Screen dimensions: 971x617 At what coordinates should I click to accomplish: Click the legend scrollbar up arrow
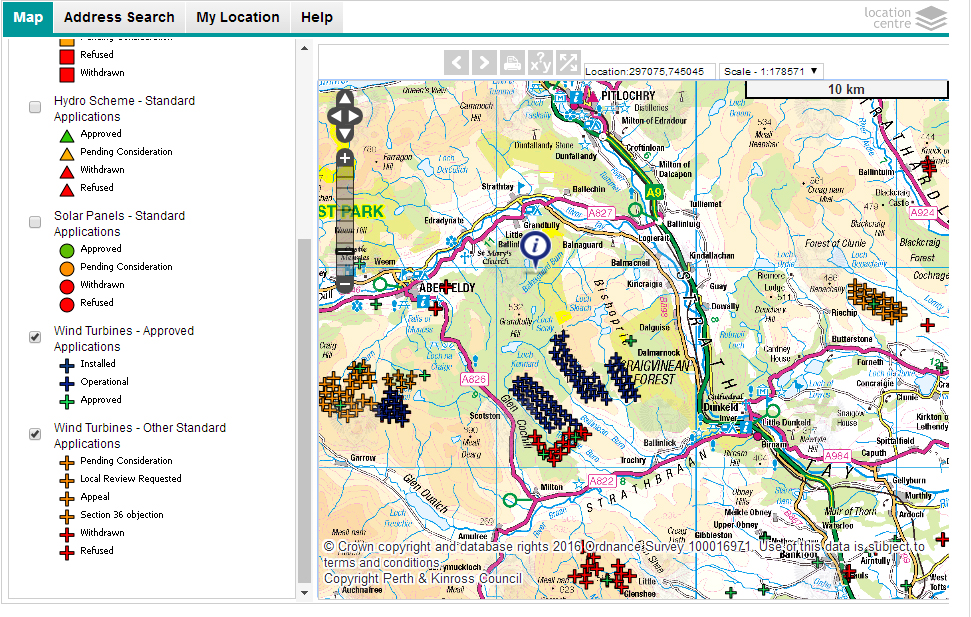[x=304, y=48]
